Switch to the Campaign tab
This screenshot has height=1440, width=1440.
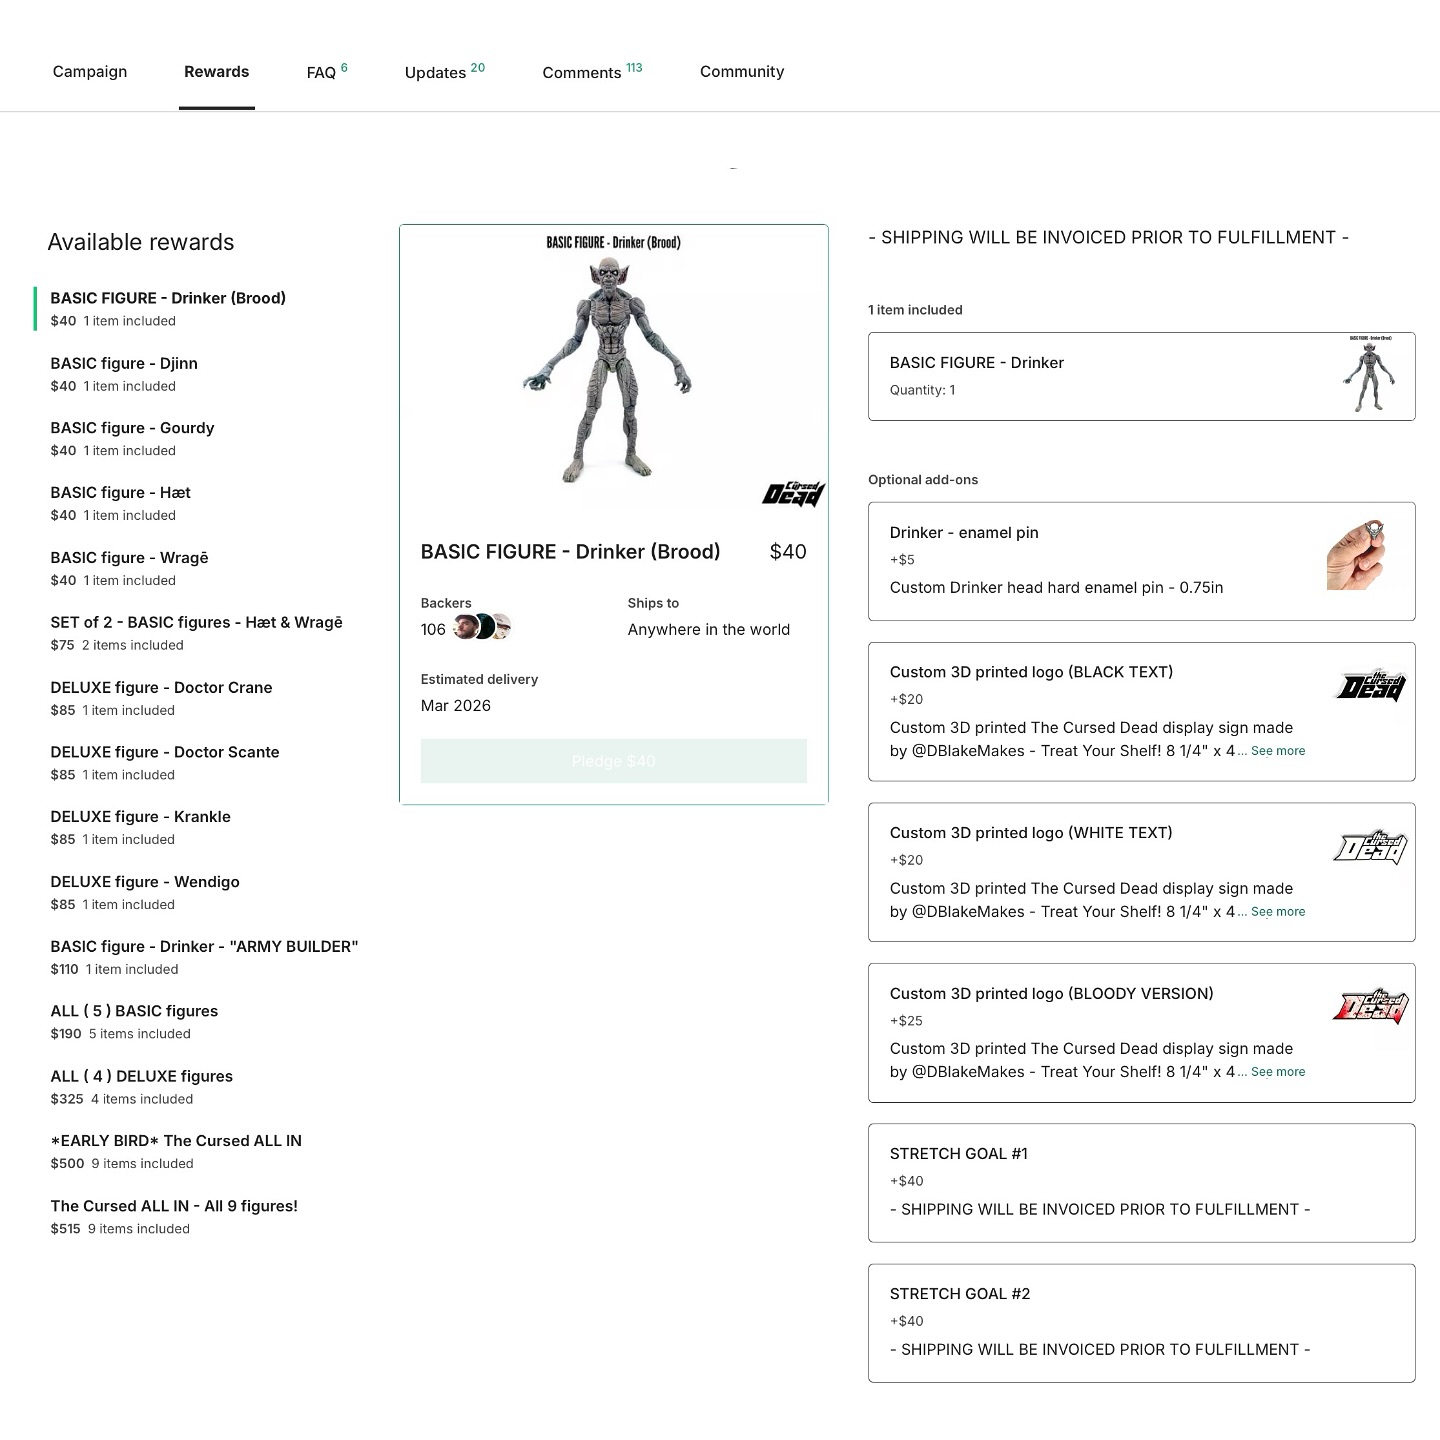coord(89,71)
